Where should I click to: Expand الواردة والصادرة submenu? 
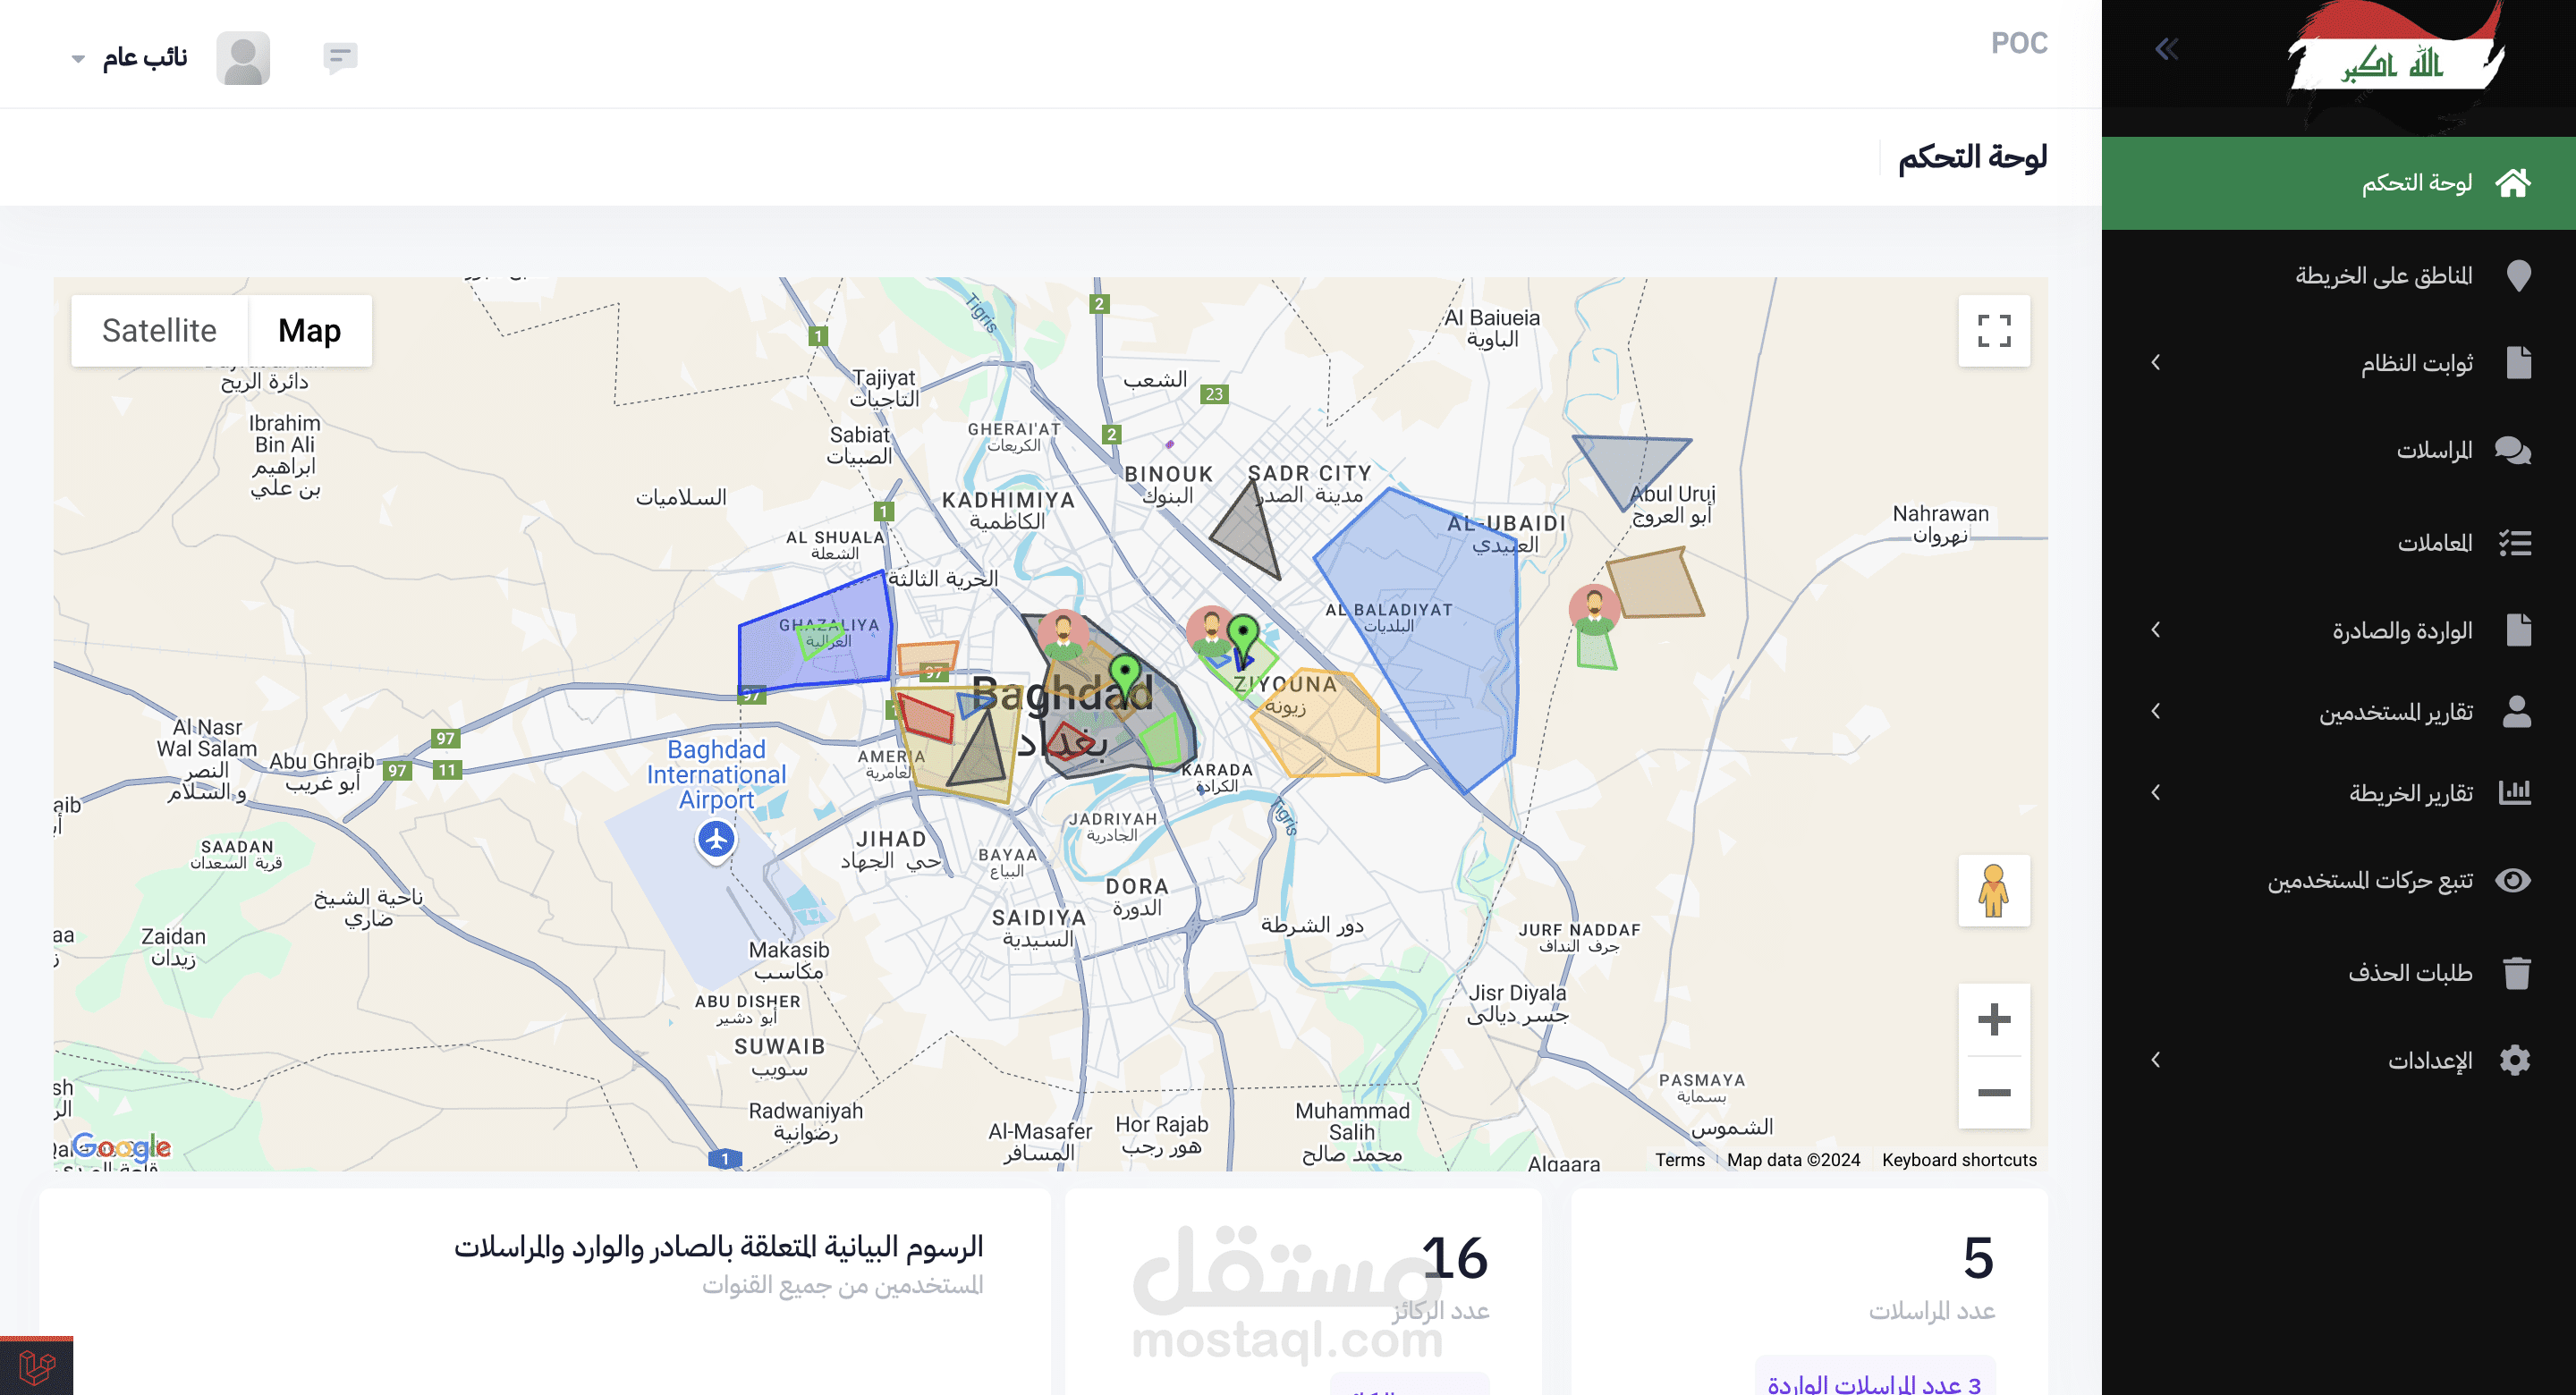[x=2156, y=630]
